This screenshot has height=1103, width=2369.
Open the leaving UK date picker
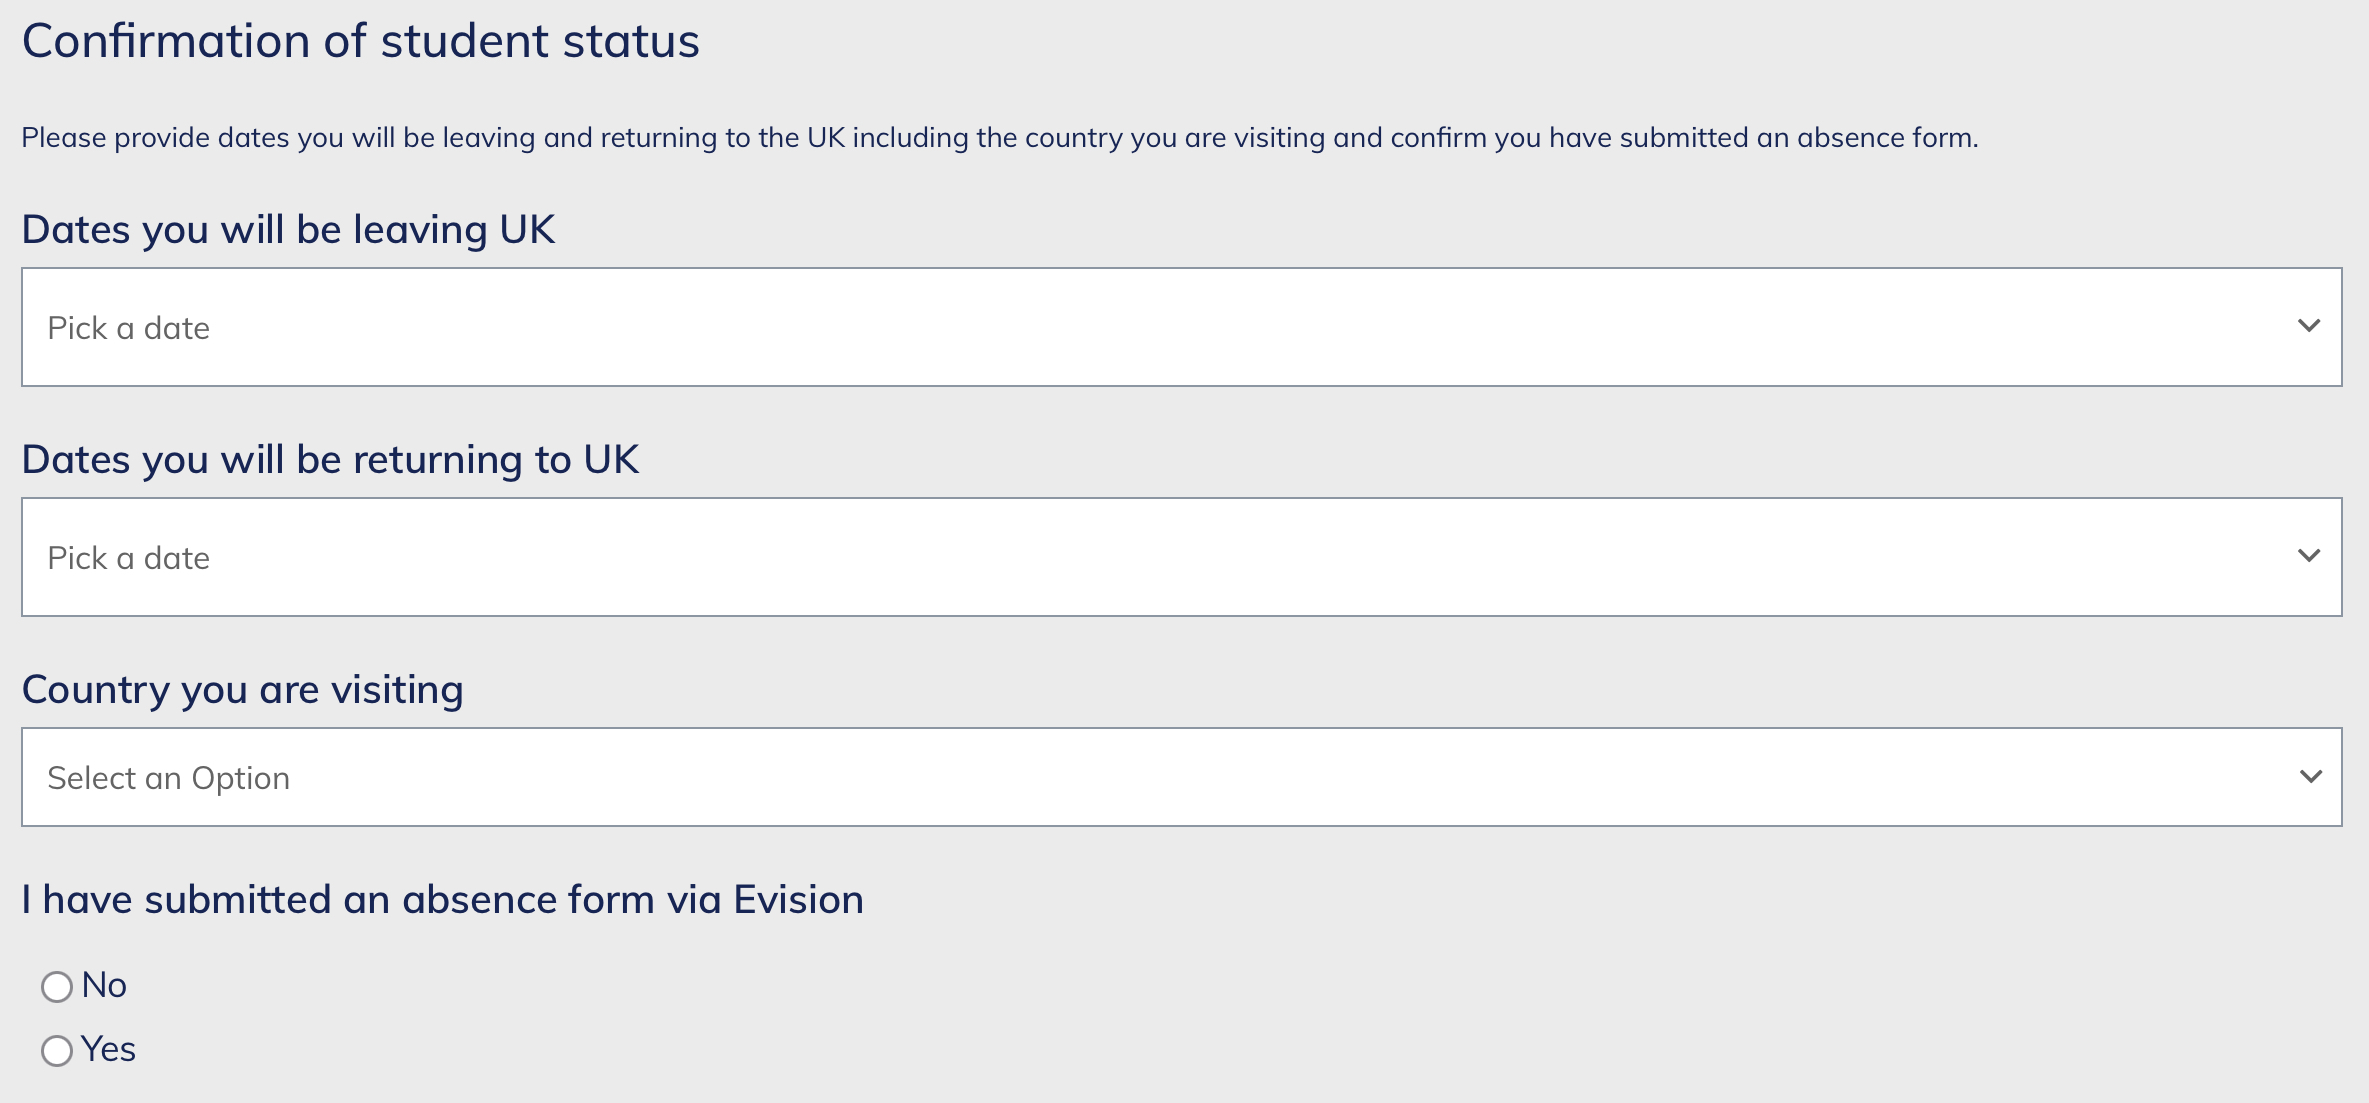pos(1180,327)
